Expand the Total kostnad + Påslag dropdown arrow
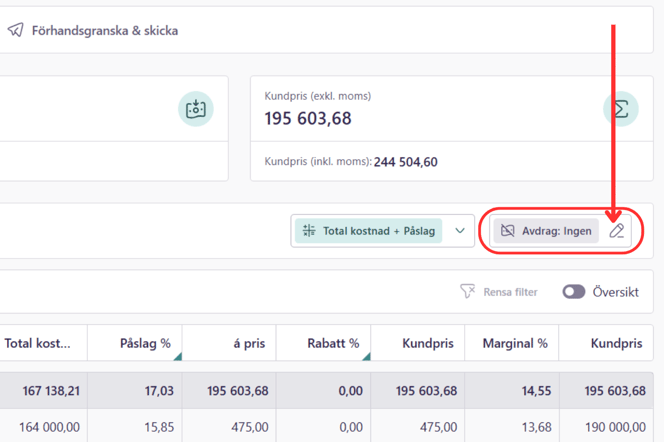 coord(460,231)
